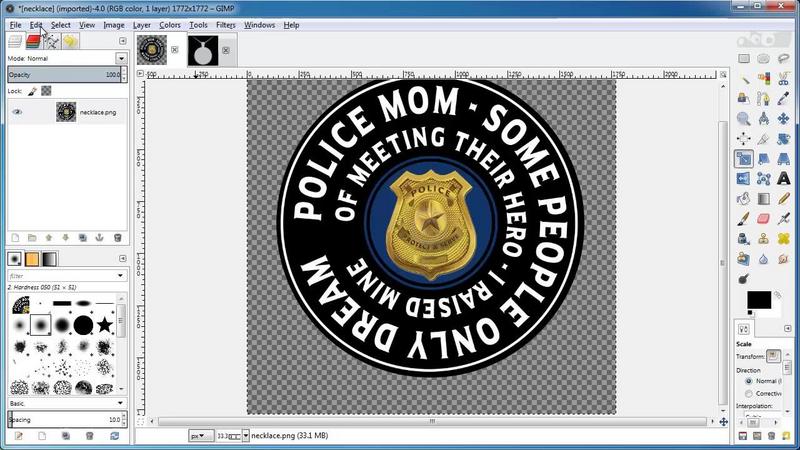800x450 pixels.
Task: Open the px unit dropdown
Action: coord(201,436)
